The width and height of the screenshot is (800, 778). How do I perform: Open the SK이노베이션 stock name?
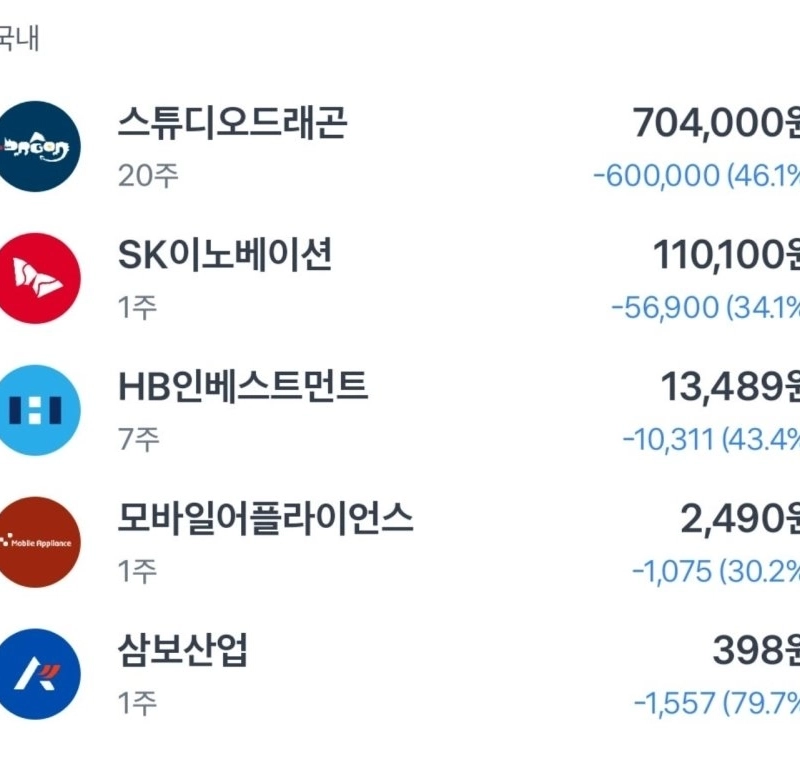(225, 256)
